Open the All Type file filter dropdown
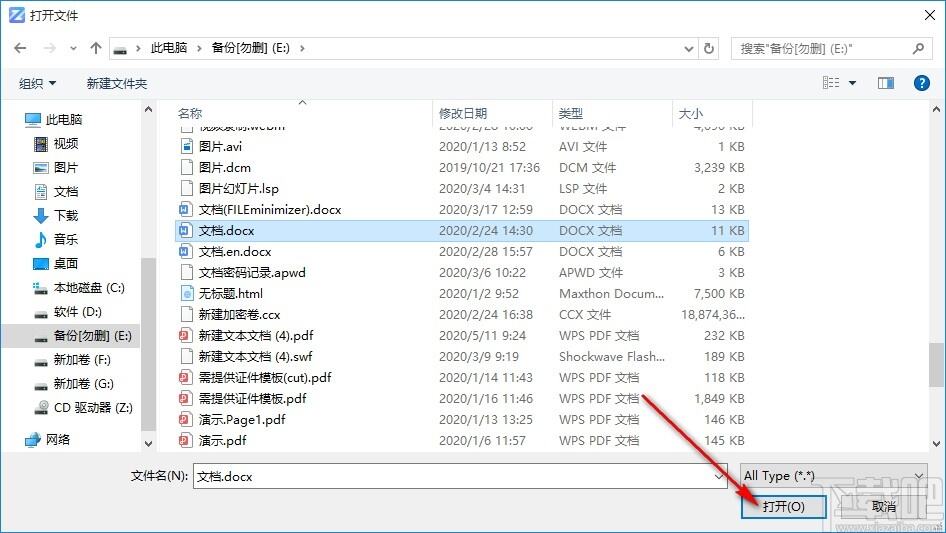The image size is (946, 533). click(834, 476)
